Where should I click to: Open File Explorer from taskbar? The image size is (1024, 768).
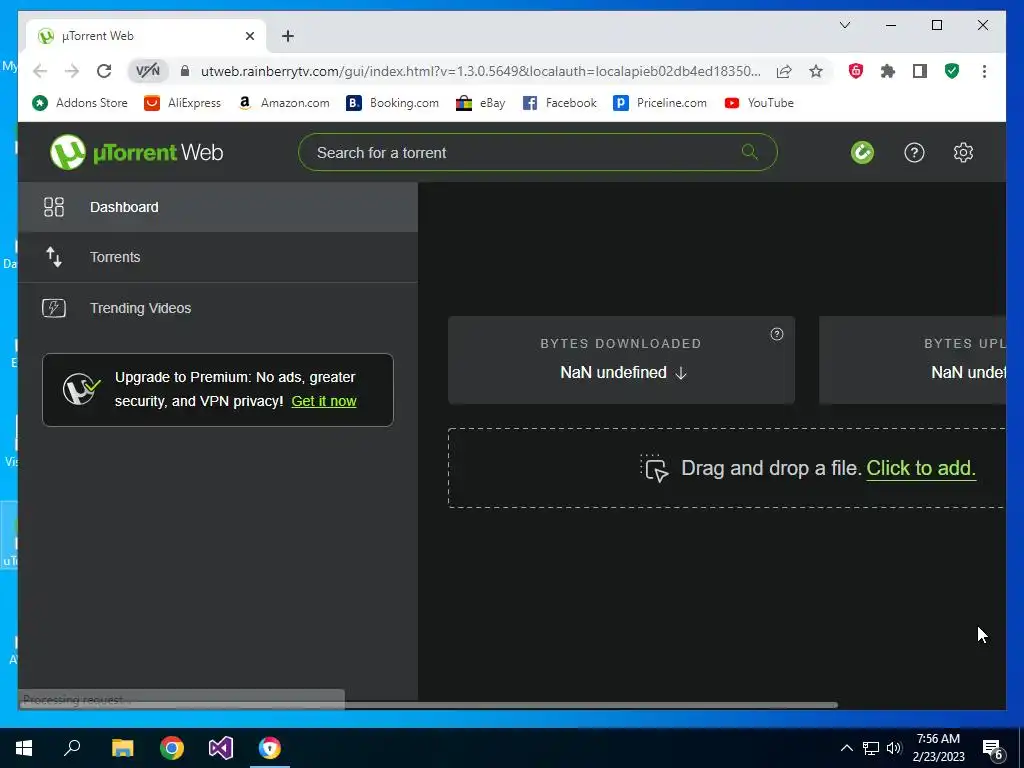tap(122, 748)
